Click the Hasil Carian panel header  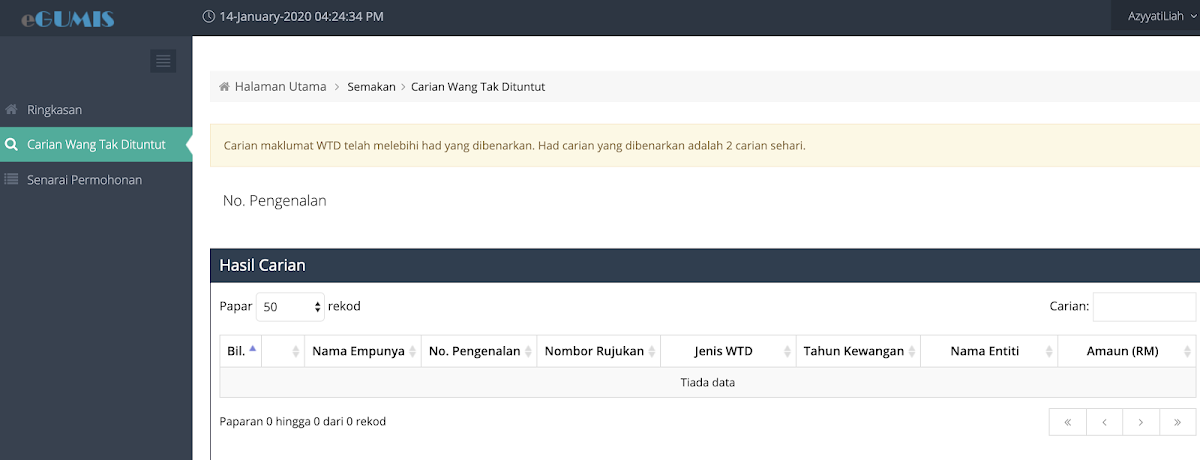pyautogui.click(x=705, y=266)
